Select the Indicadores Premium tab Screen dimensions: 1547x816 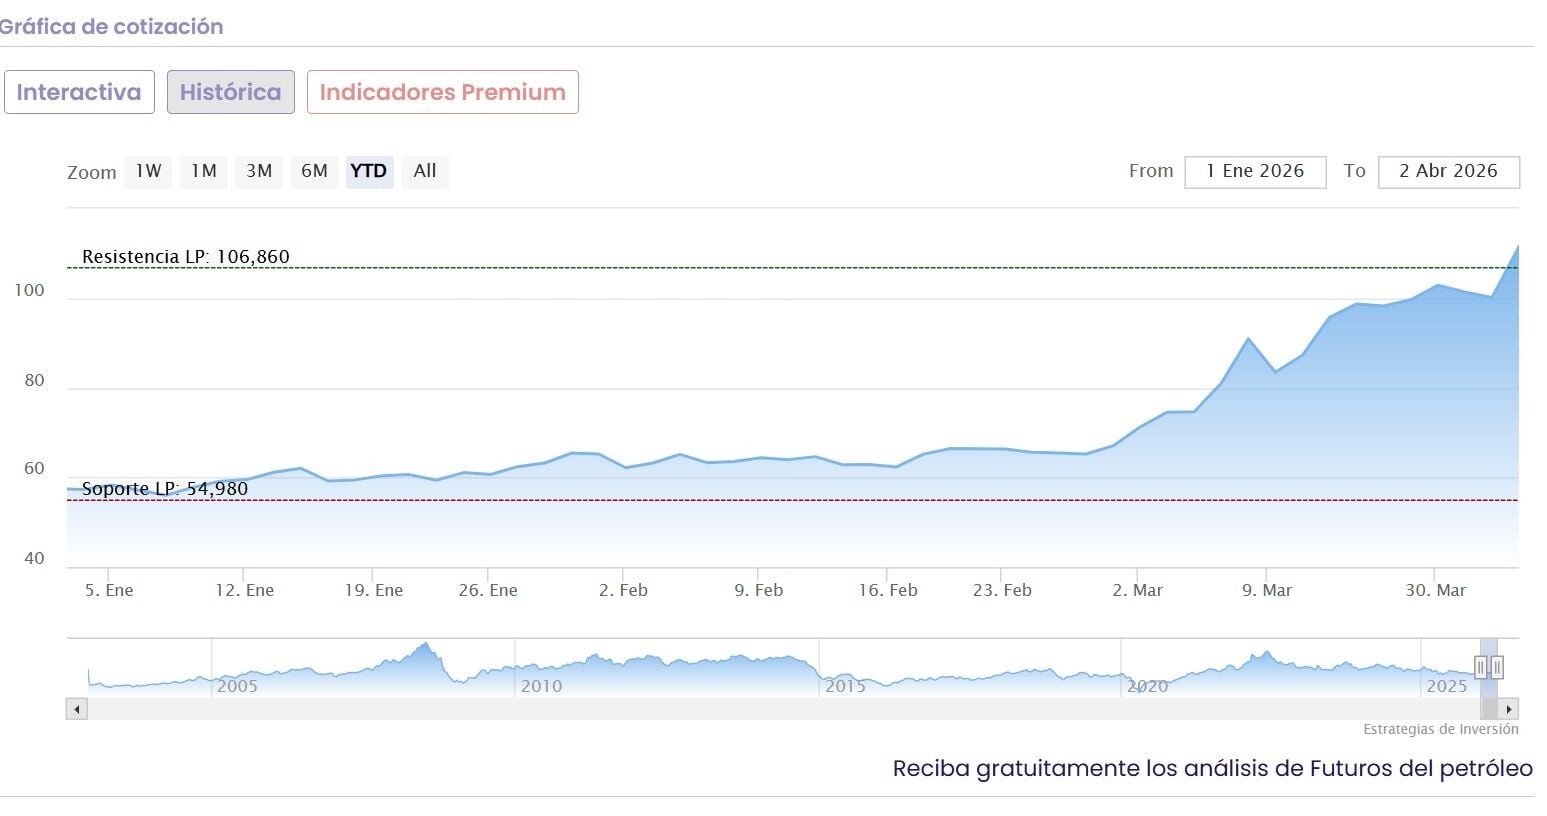tap(442, 92)
